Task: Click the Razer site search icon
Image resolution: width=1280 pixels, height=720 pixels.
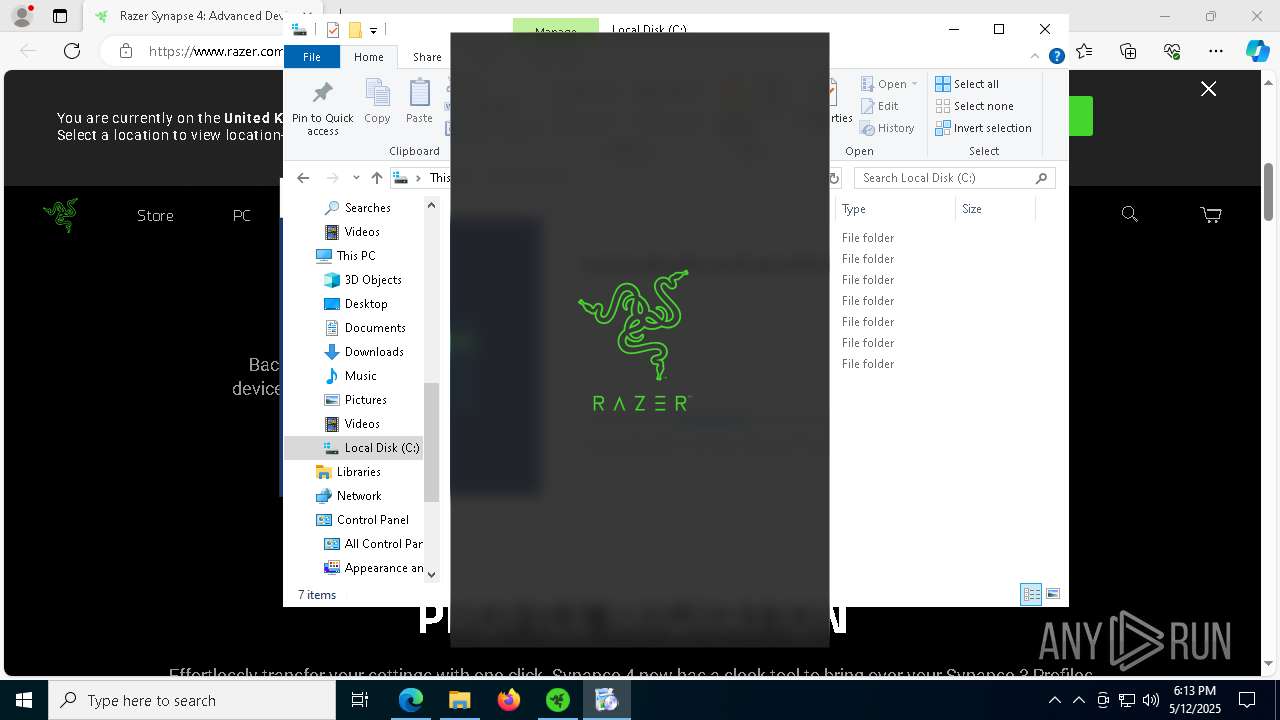Action: click(x=1129, y=214)
